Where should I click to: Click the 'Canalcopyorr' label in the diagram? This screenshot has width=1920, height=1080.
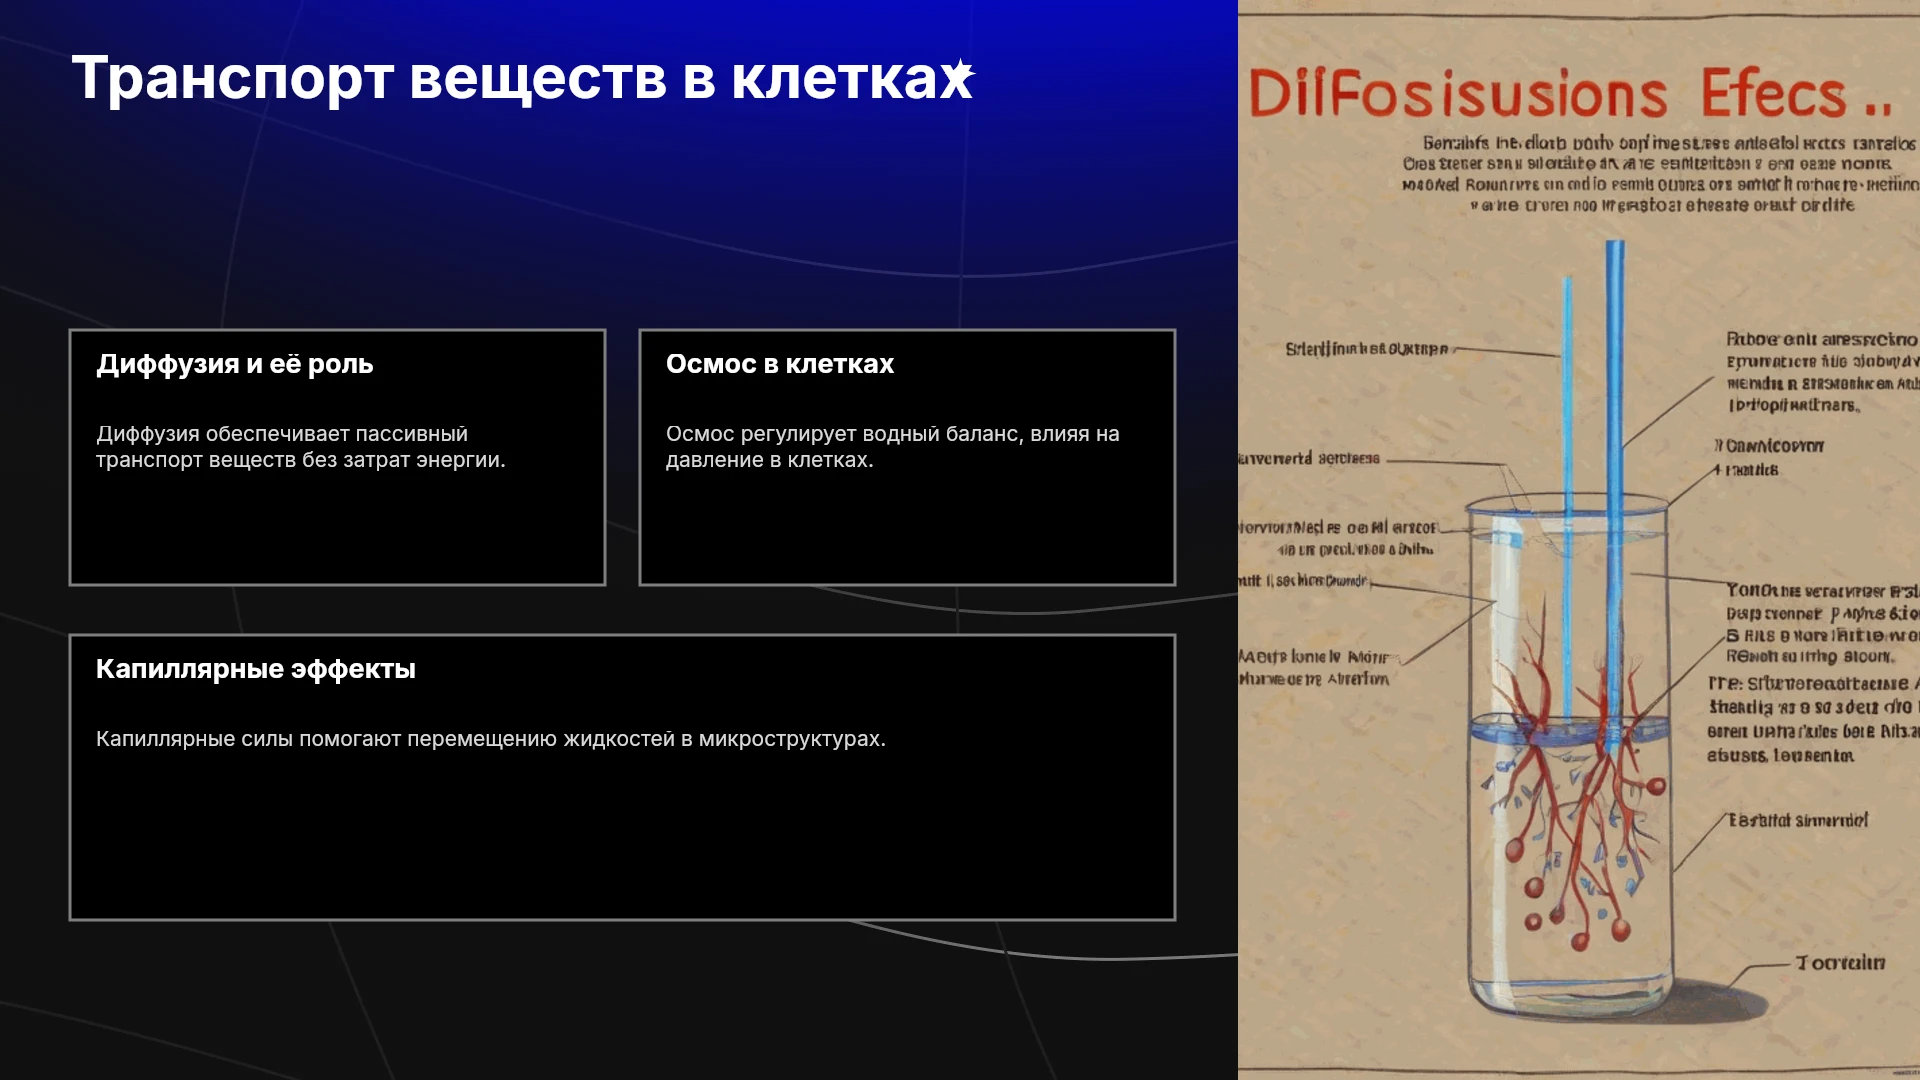[x=1770, y=446]
